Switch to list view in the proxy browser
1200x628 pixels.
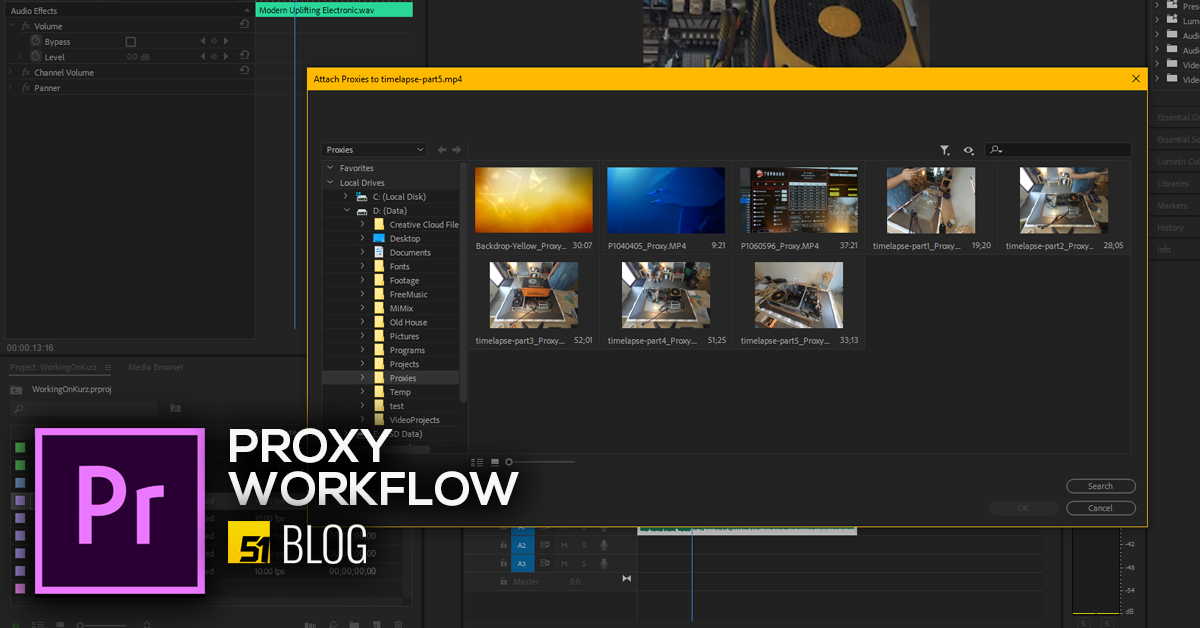pos(476,462)
